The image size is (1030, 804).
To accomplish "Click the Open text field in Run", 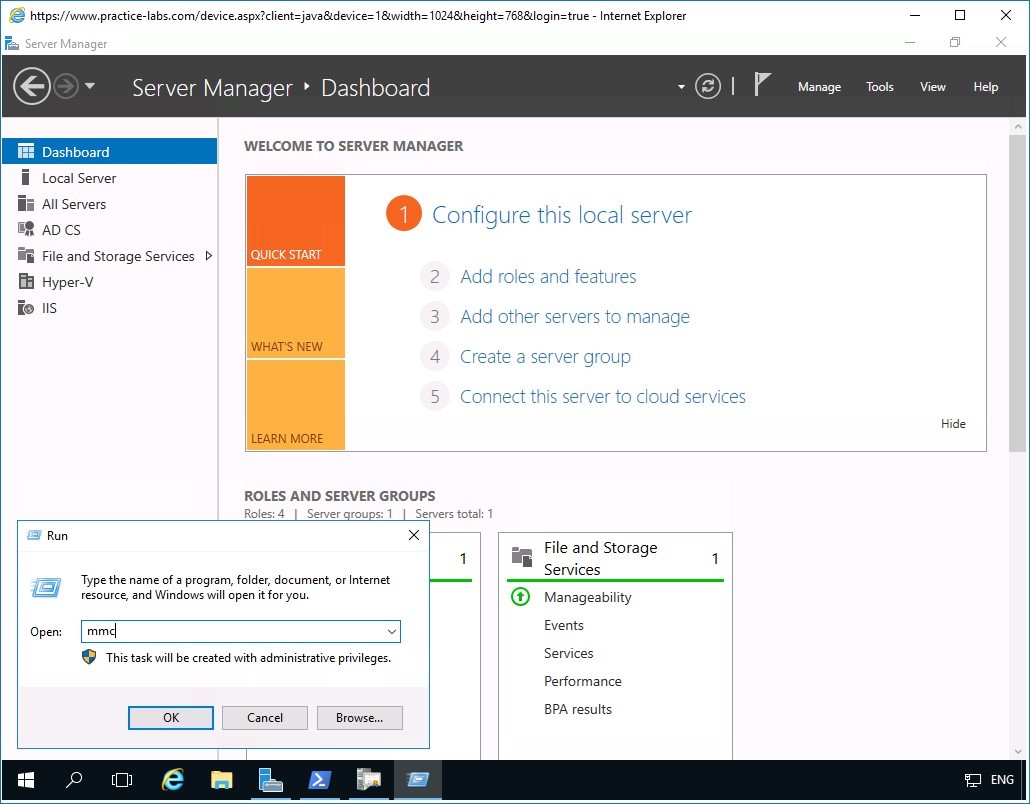I will (x=240, y=631).
